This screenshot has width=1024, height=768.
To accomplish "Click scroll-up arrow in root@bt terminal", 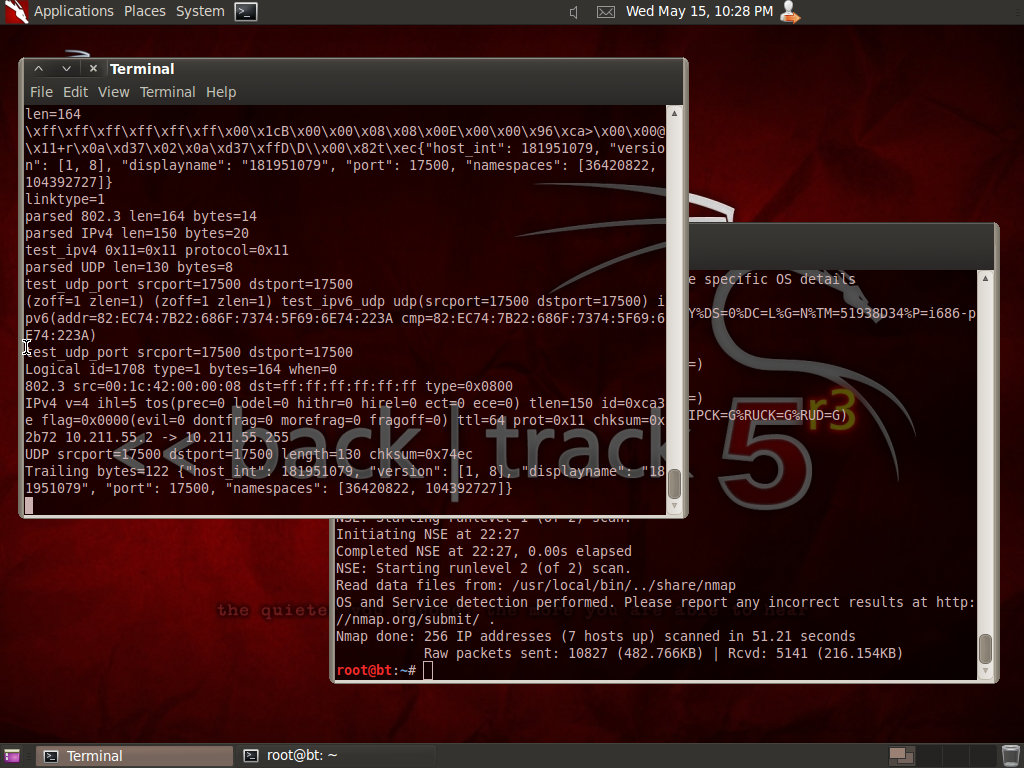I will tap(985, 278).
